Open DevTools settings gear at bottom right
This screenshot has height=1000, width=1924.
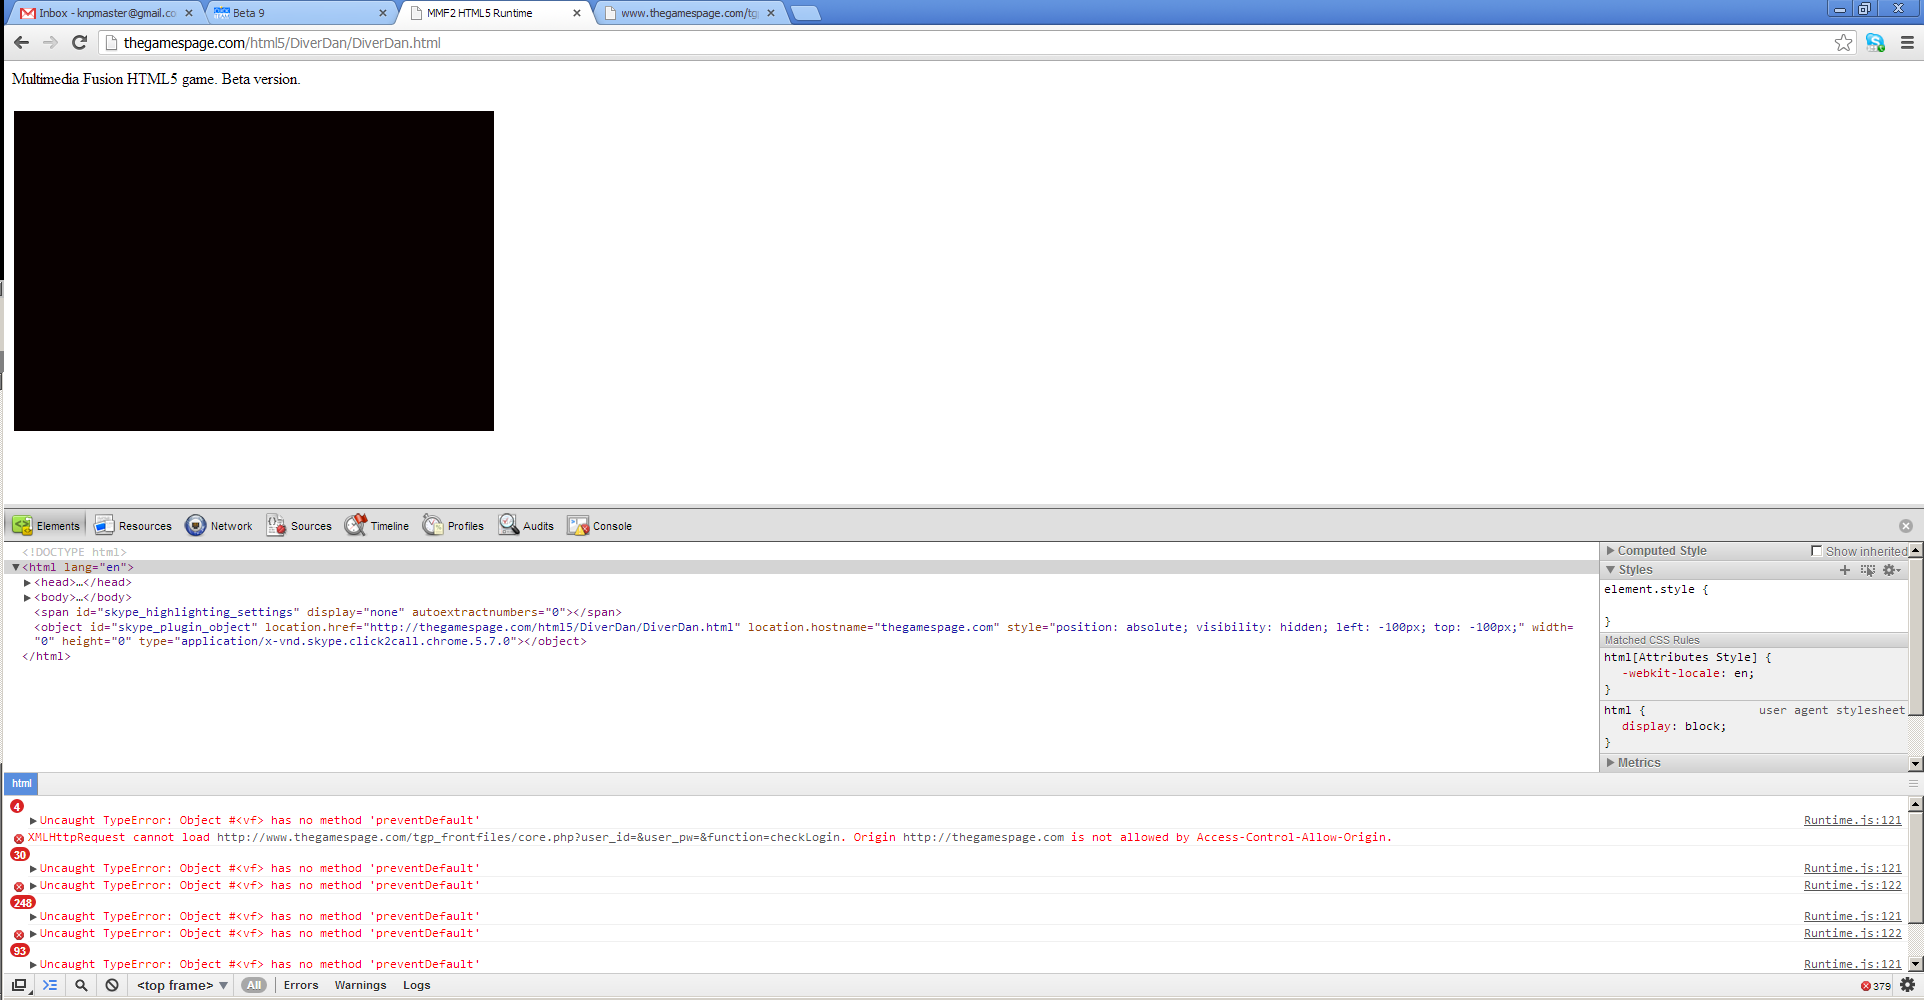click(1907, 985)
